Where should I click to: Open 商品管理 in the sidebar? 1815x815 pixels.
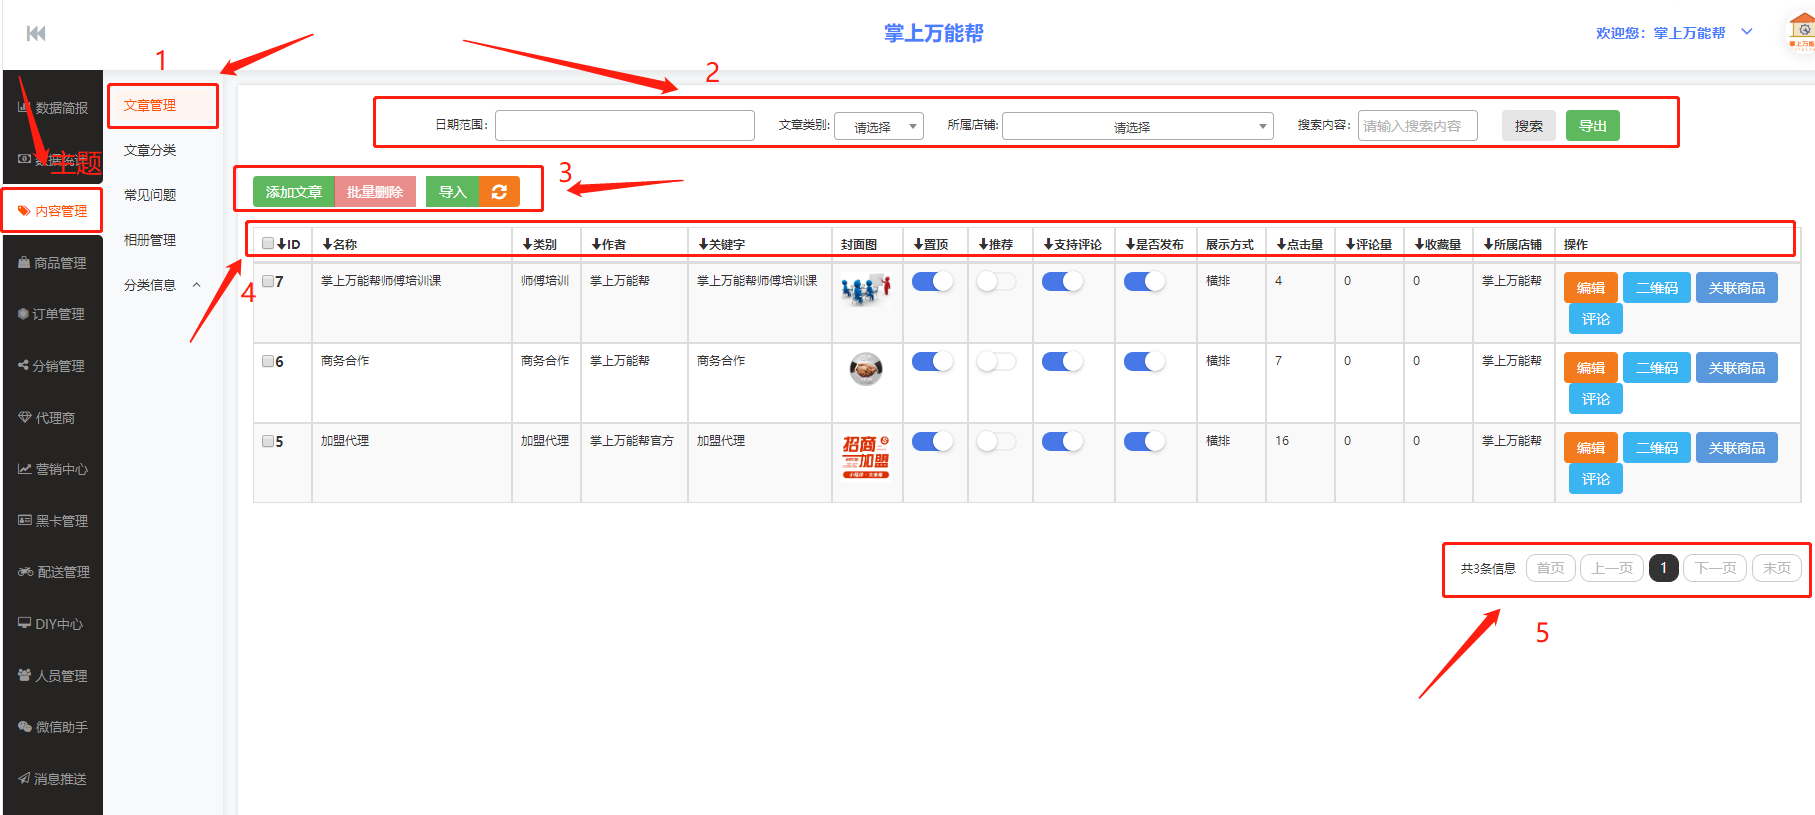[x=53, y=263]
